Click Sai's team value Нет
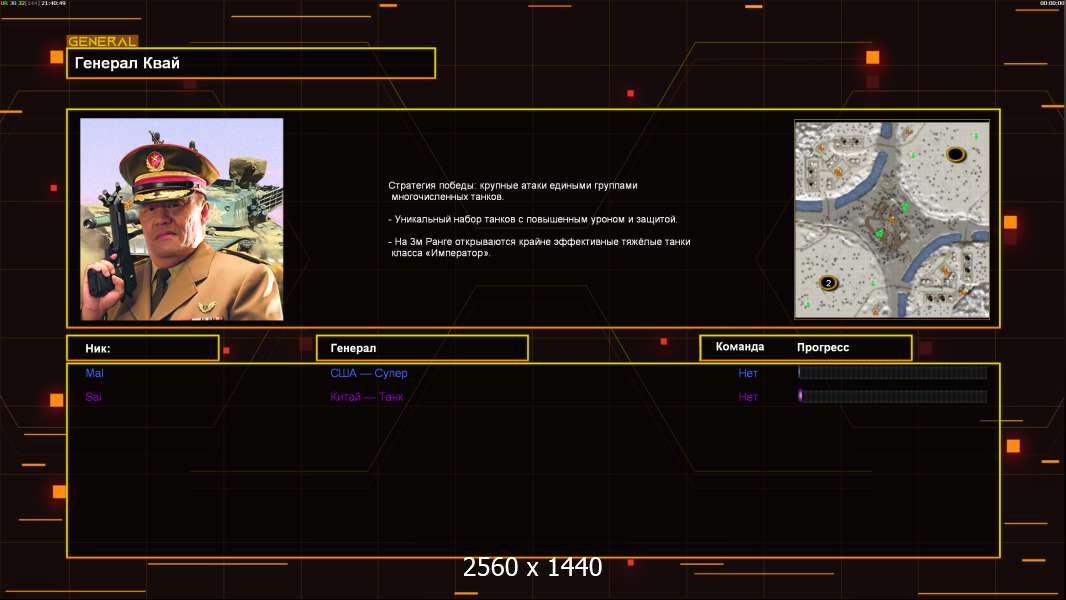This screenshot has height=600, width=1066. pos(748,397)
